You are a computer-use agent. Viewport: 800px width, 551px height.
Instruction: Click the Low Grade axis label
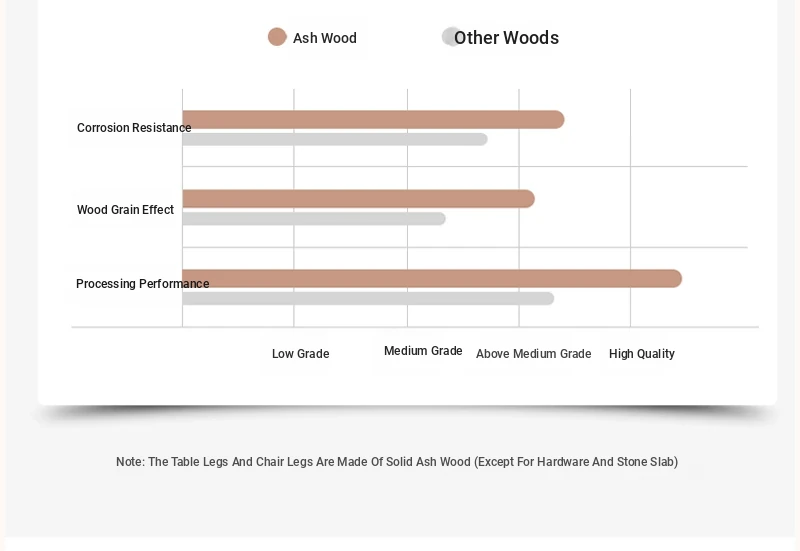pyautogui.click(x=301, y=354)
